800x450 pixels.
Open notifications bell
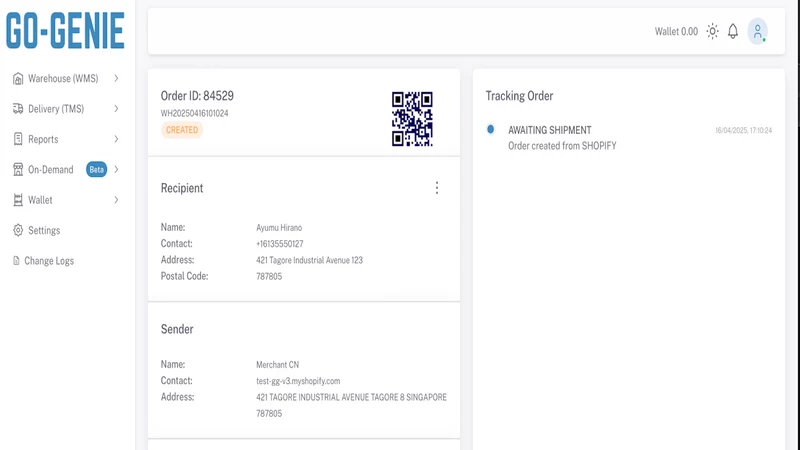733,31
